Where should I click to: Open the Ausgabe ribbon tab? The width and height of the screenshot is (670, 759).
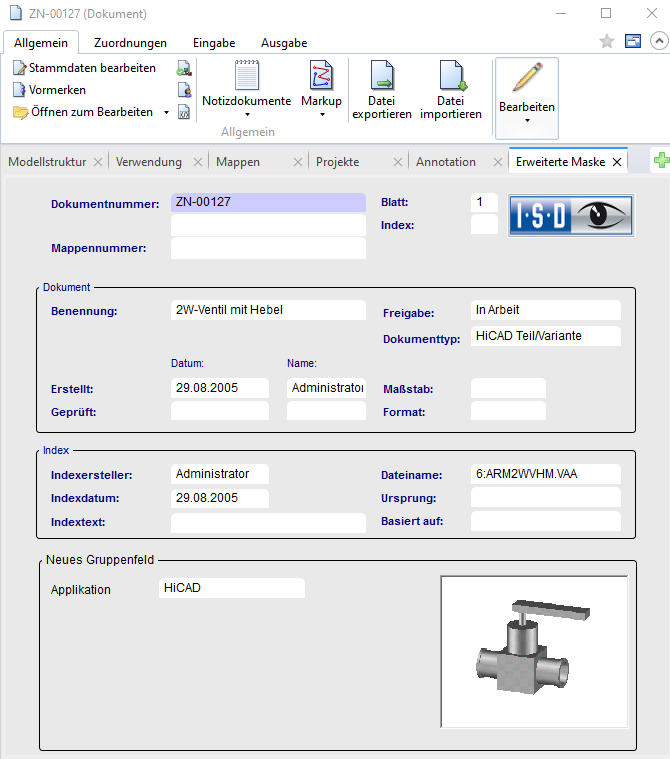click(284, 43)
